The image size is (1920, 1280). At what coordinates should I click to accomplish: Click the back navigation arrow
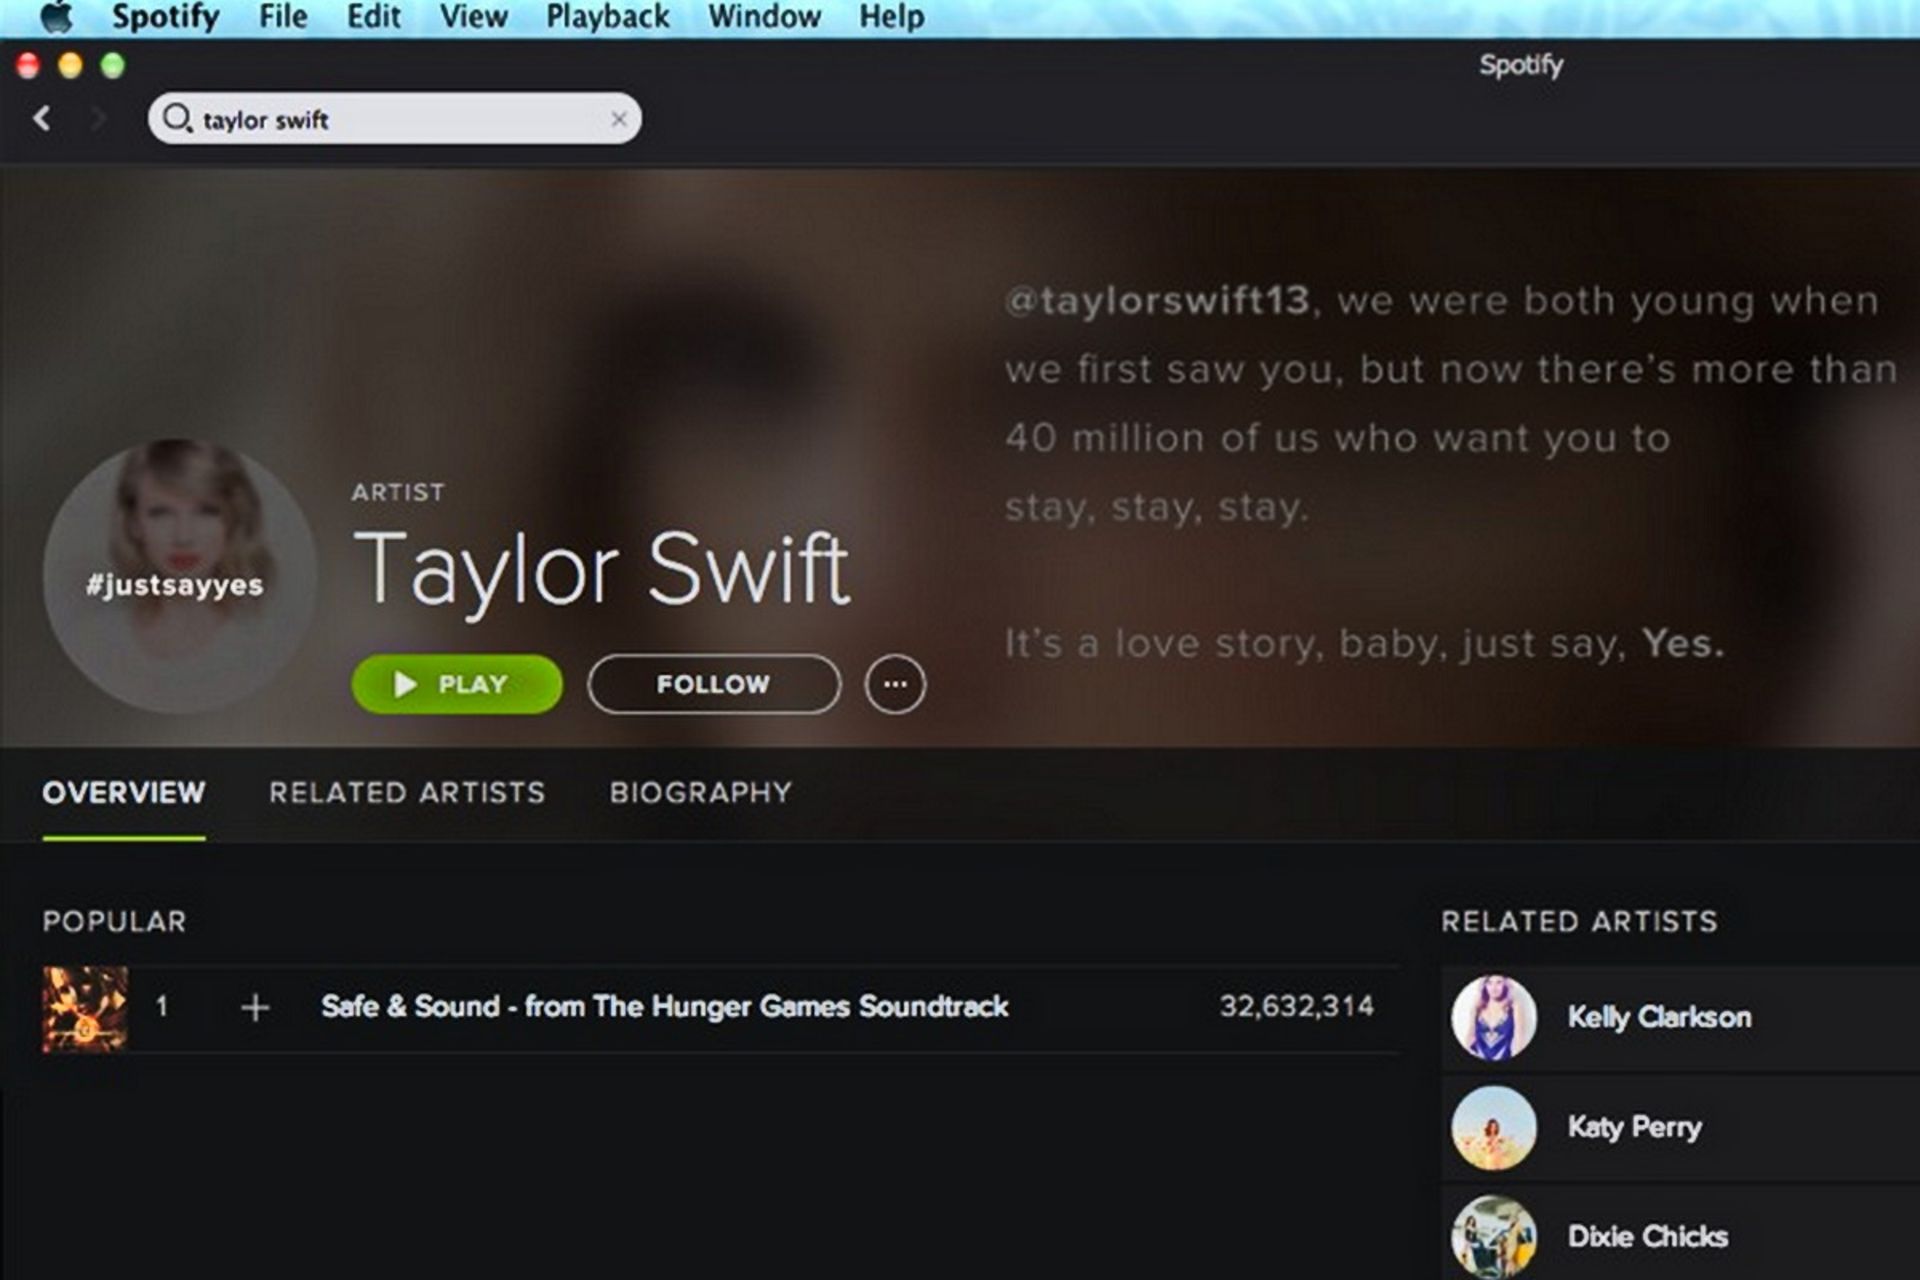(42, 119)
